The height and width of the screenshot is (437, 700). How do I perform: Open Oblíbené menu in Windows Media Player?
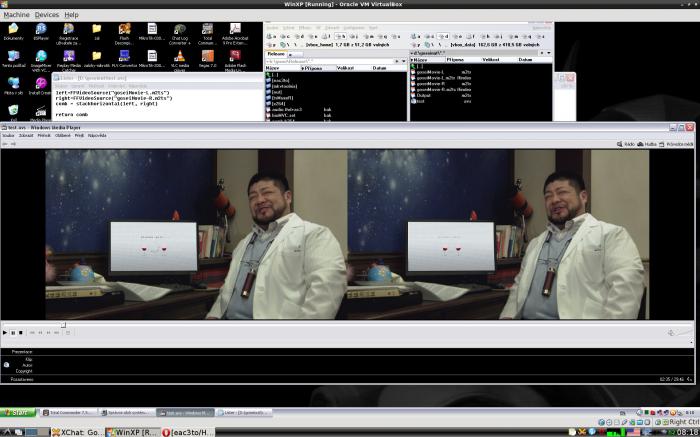pyautogui.click(x=62, y=135)
